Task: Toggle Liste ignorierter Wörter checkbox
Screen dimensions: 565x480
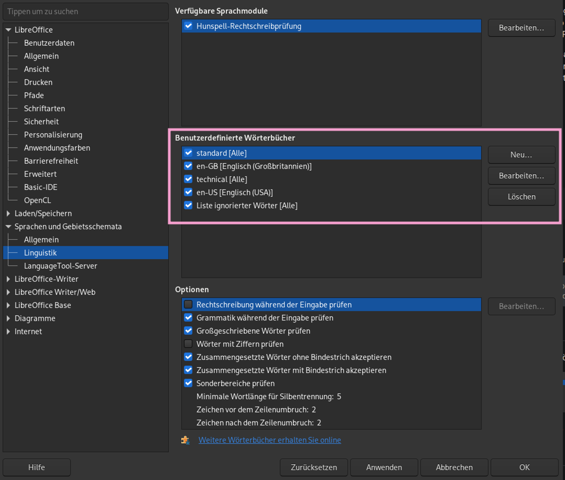Action: (188, 205)
